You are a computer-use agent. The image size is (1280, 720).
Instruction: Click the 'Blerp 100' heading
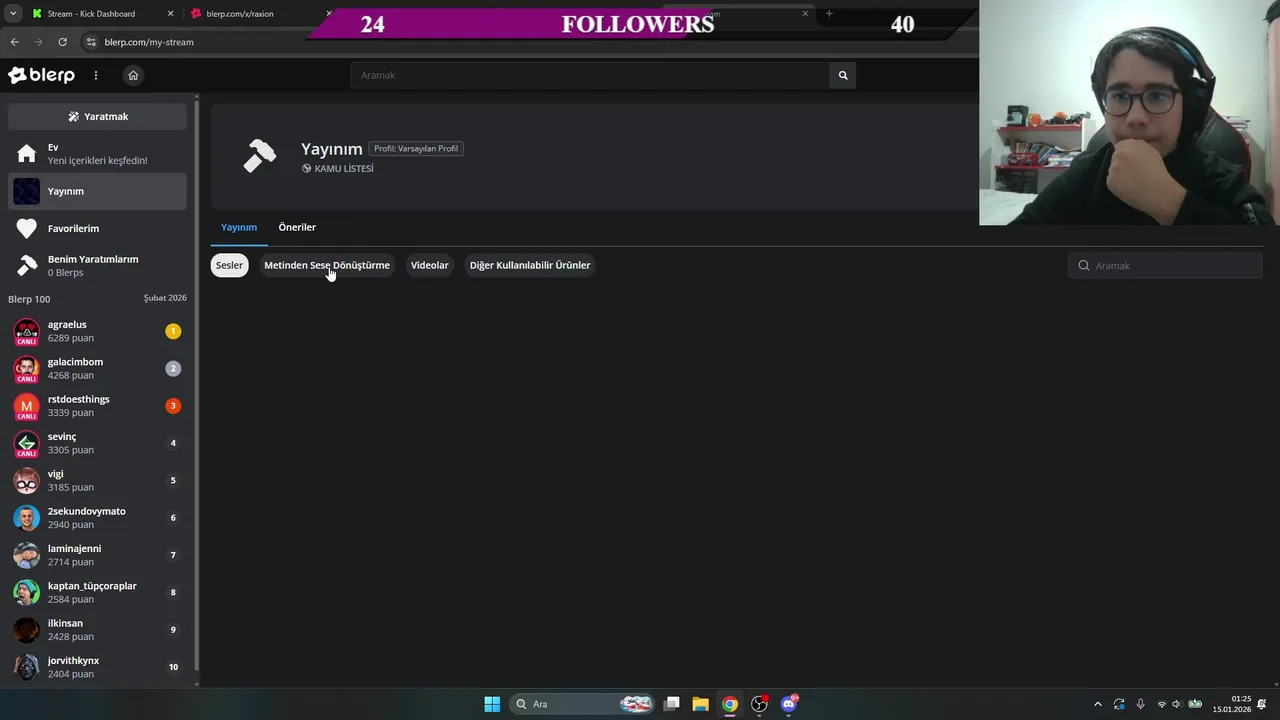tap(29, 299)
